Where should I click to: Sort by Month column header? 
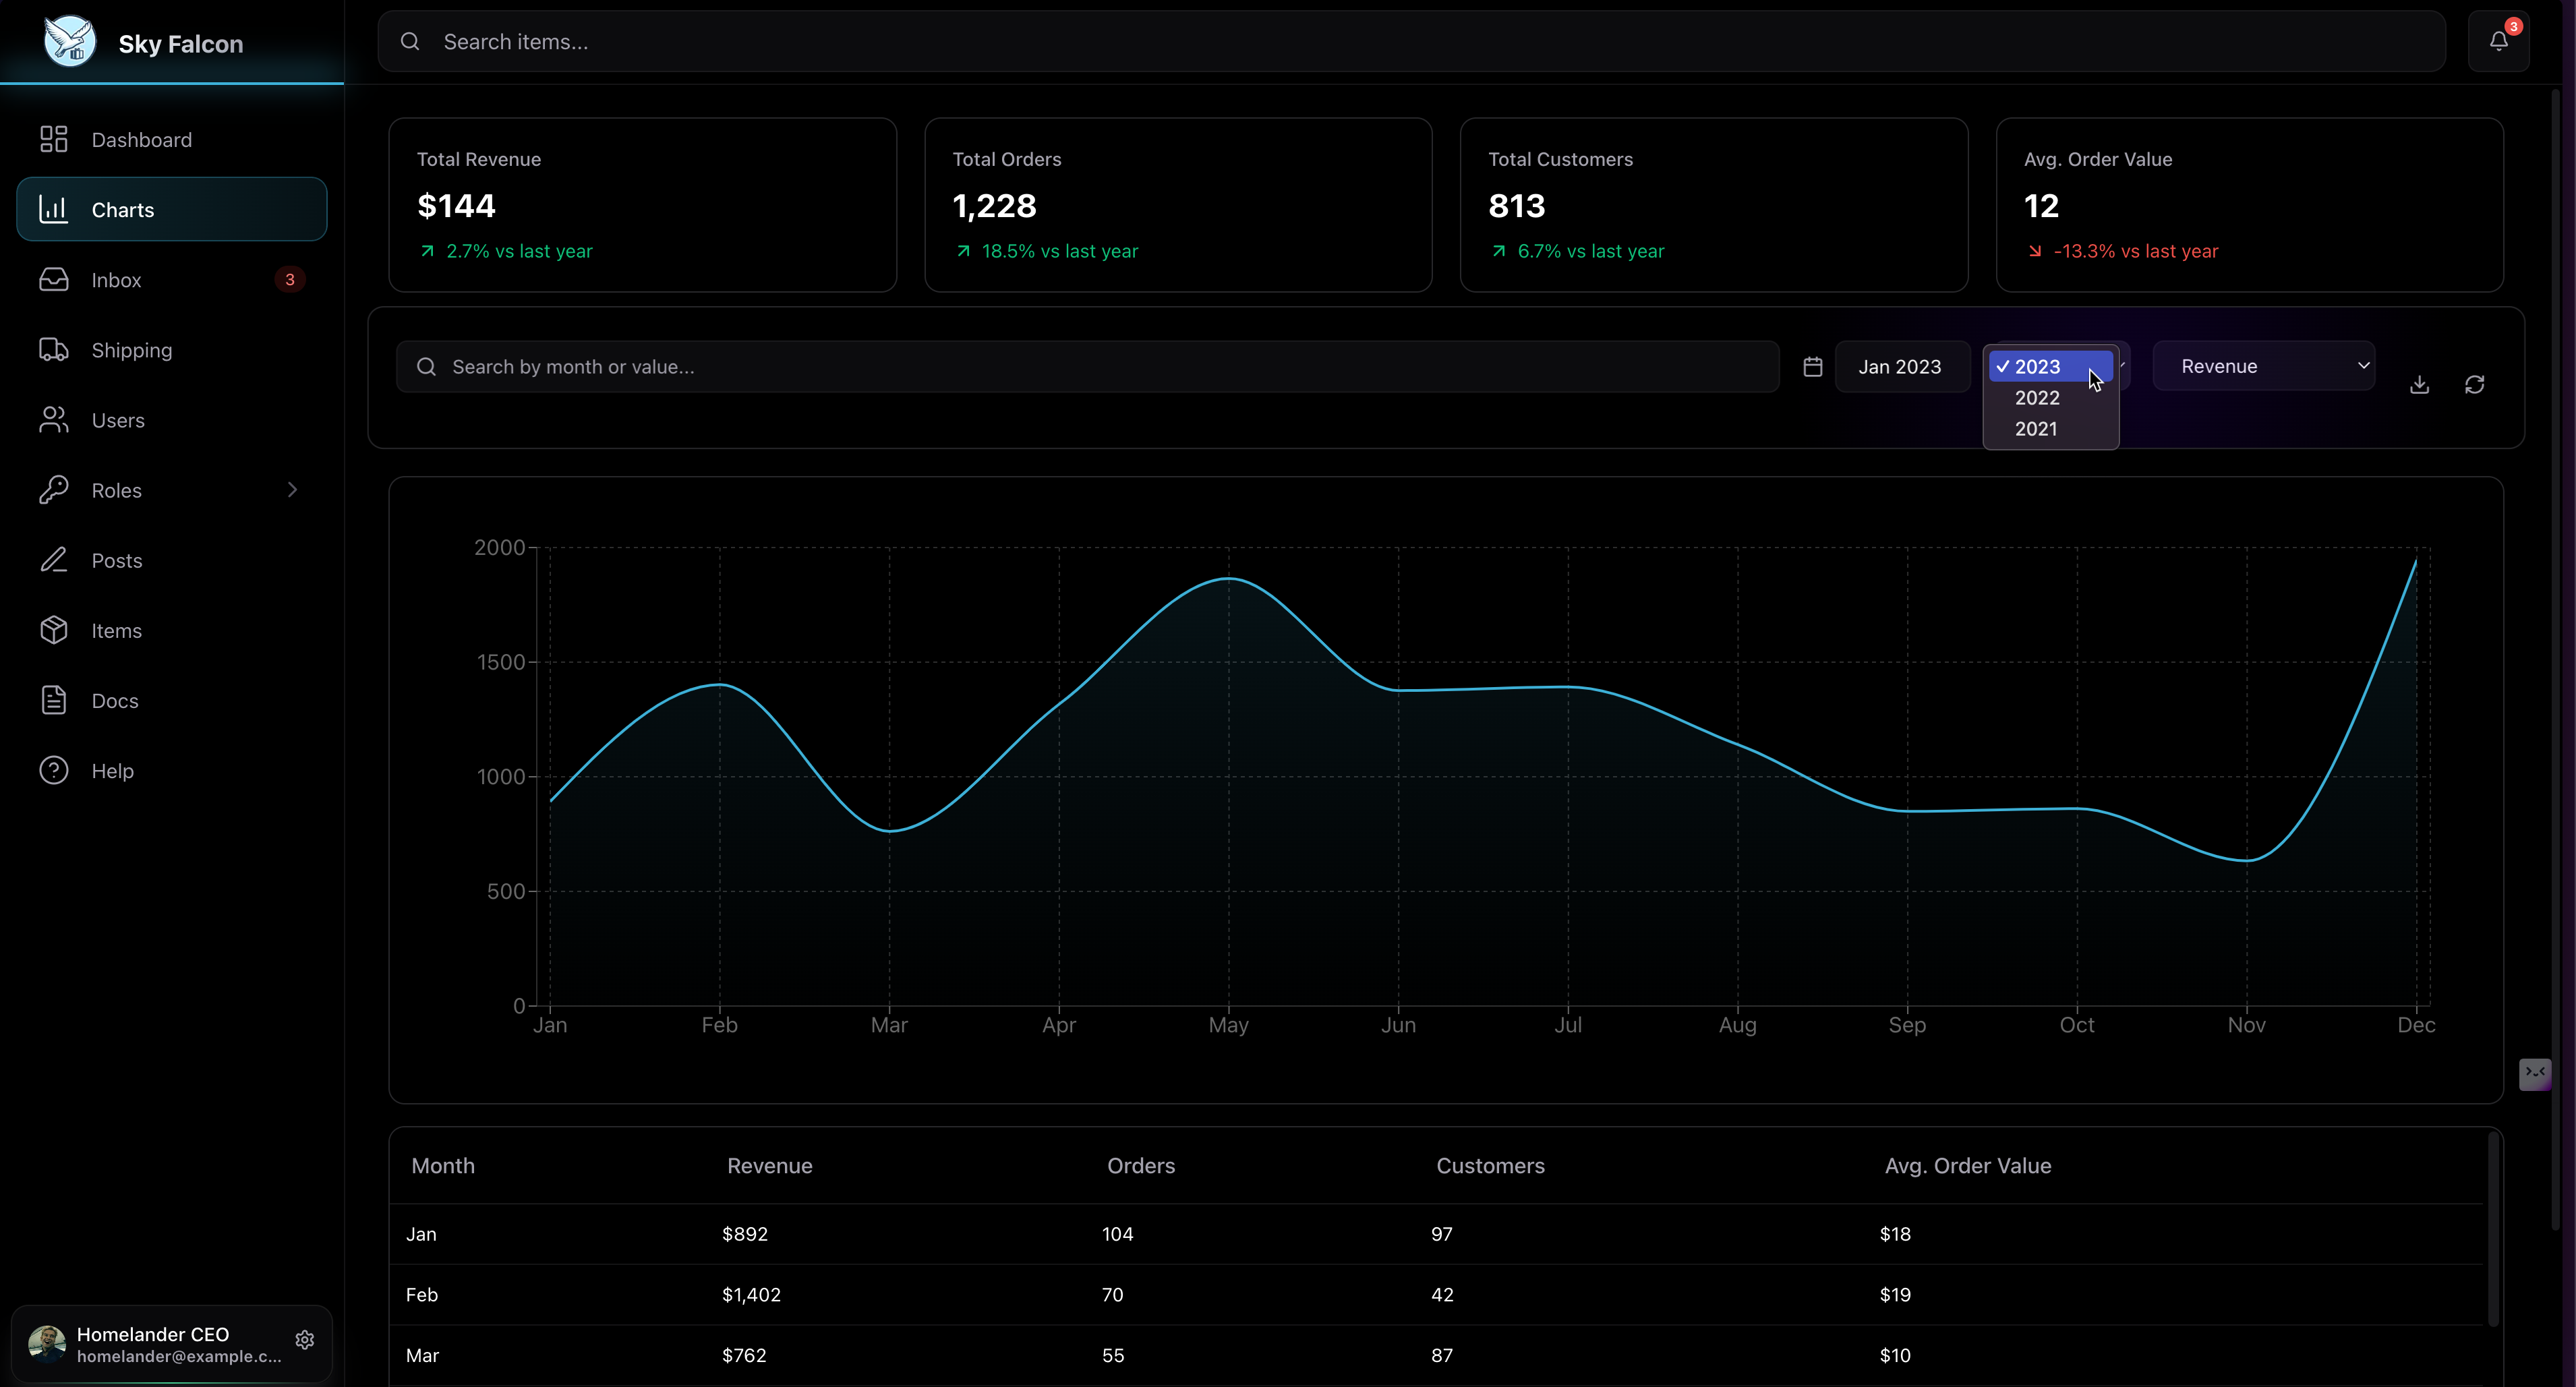tap(443, 1166)
